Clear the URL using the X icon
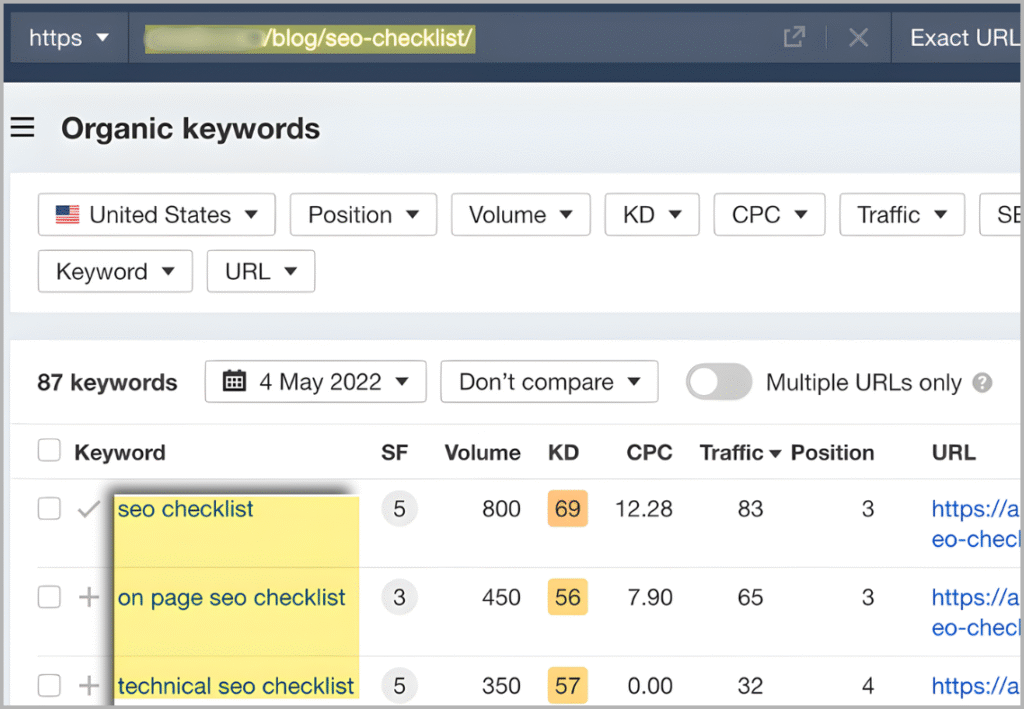The width and height of the screenshot is (1024, 709). [x=858, y=37]
